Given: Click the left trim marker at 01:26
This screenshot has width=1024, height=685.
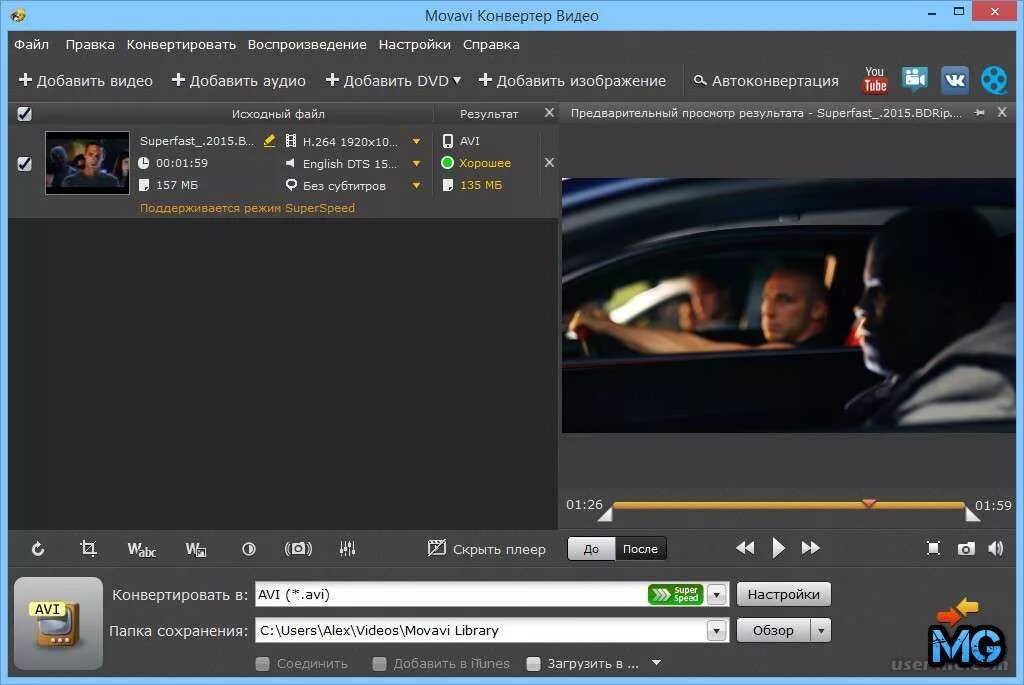Looking at the screenshot, I should coord(605,514).
